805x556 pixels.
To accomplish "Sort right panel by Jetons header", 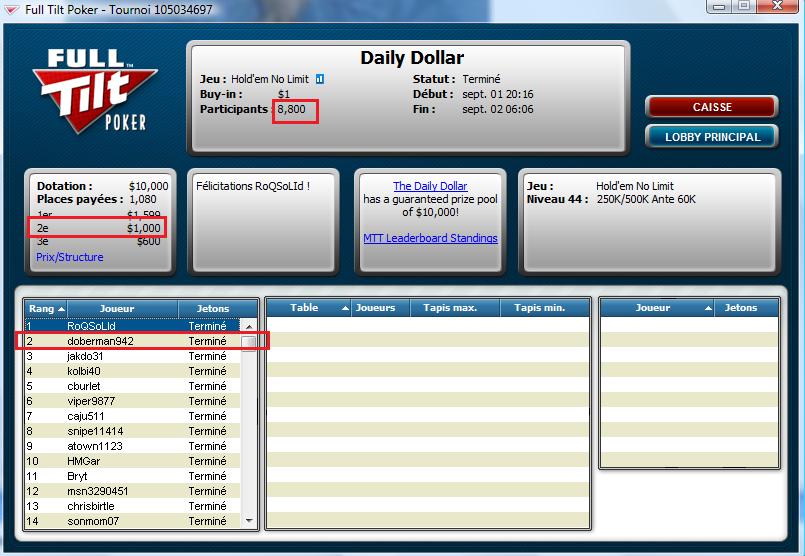I will [x=746, y=308].
